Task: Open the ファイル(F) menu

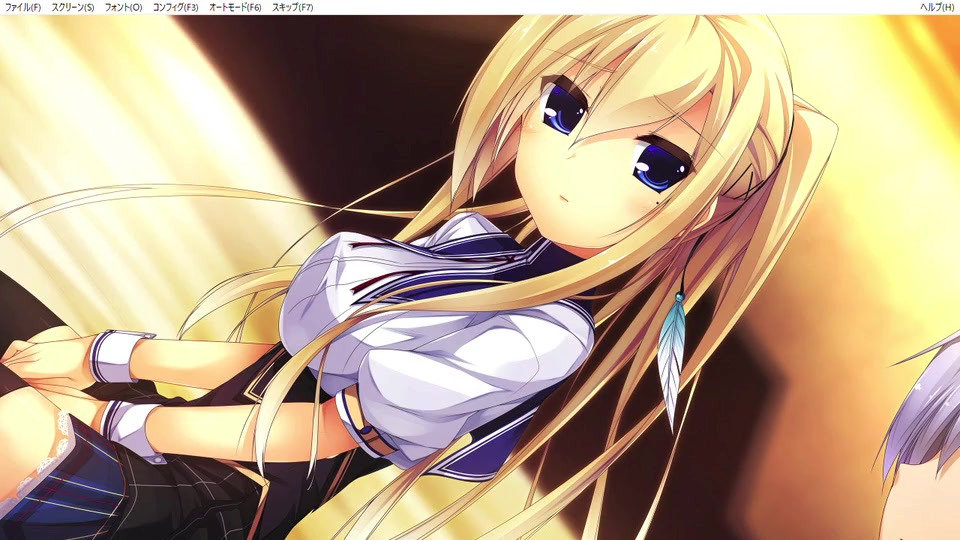Action: click(x=23, y=7)
